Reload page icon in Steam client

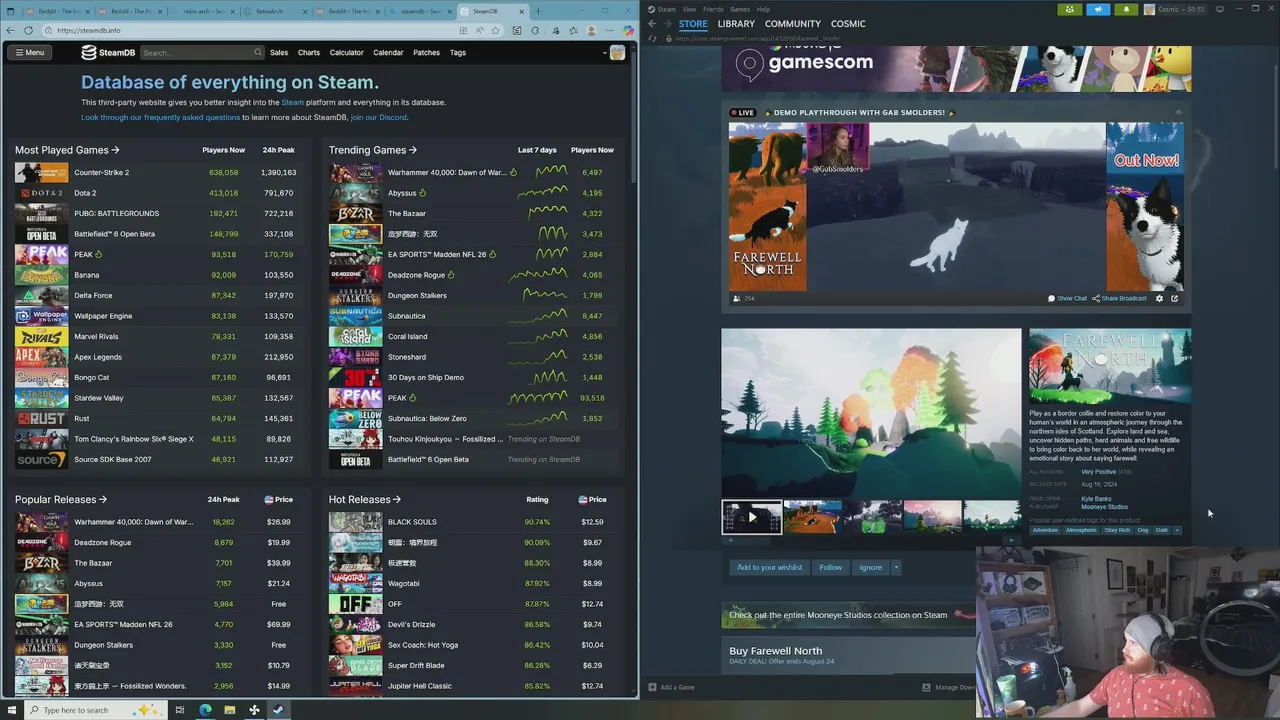coord(652,38)
